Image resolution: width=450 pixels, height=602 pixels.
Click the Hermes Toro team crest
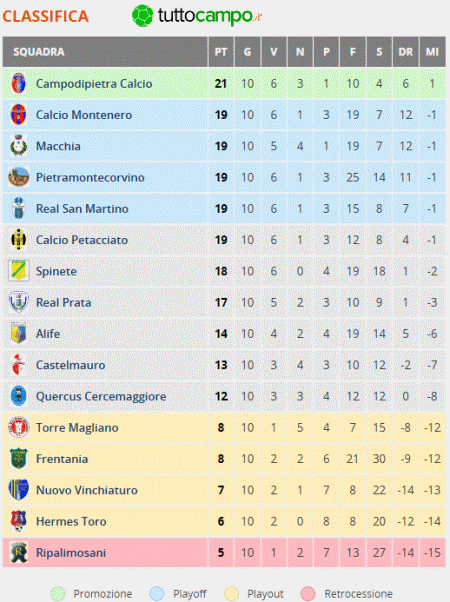pyautogui.click(x=18, y=521)
